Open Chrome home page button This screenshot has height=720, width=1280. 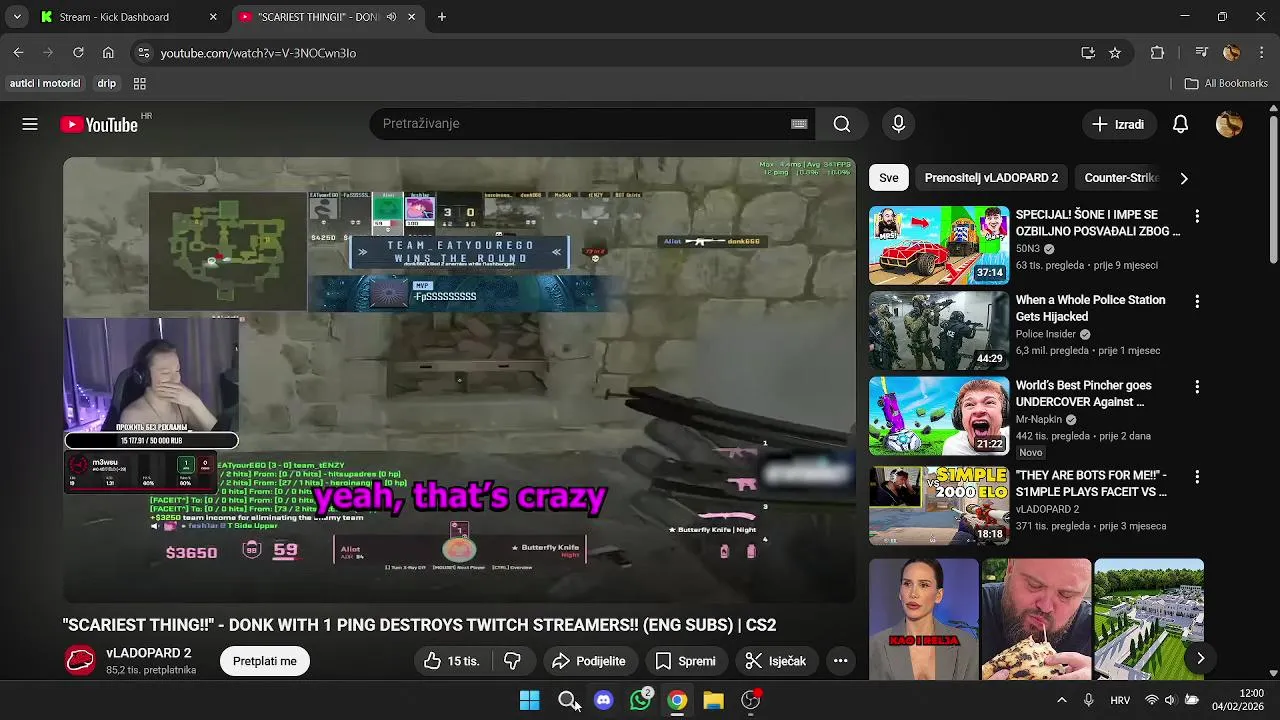[108, 53]
